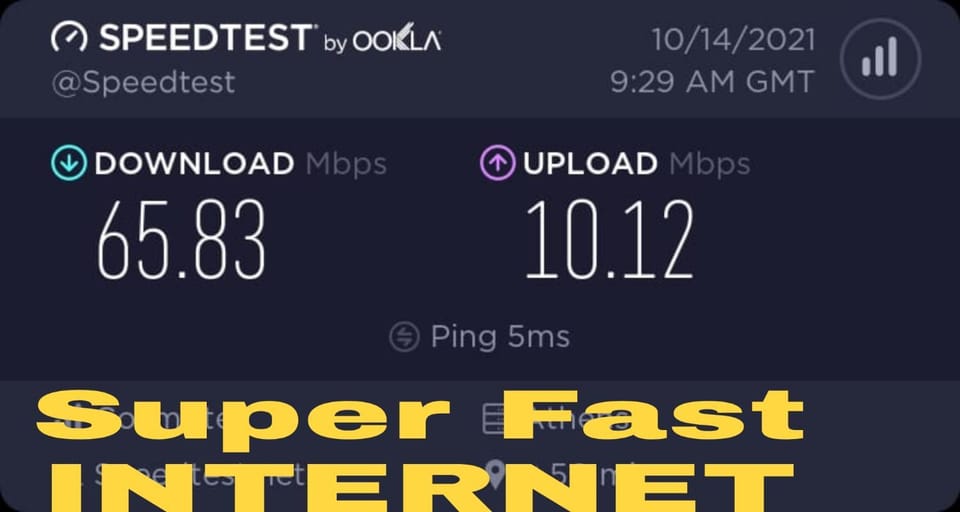Open the @Speedtest handle link
Image resolution: width=960 pixels, height=512 pixels.
[143, 83]
